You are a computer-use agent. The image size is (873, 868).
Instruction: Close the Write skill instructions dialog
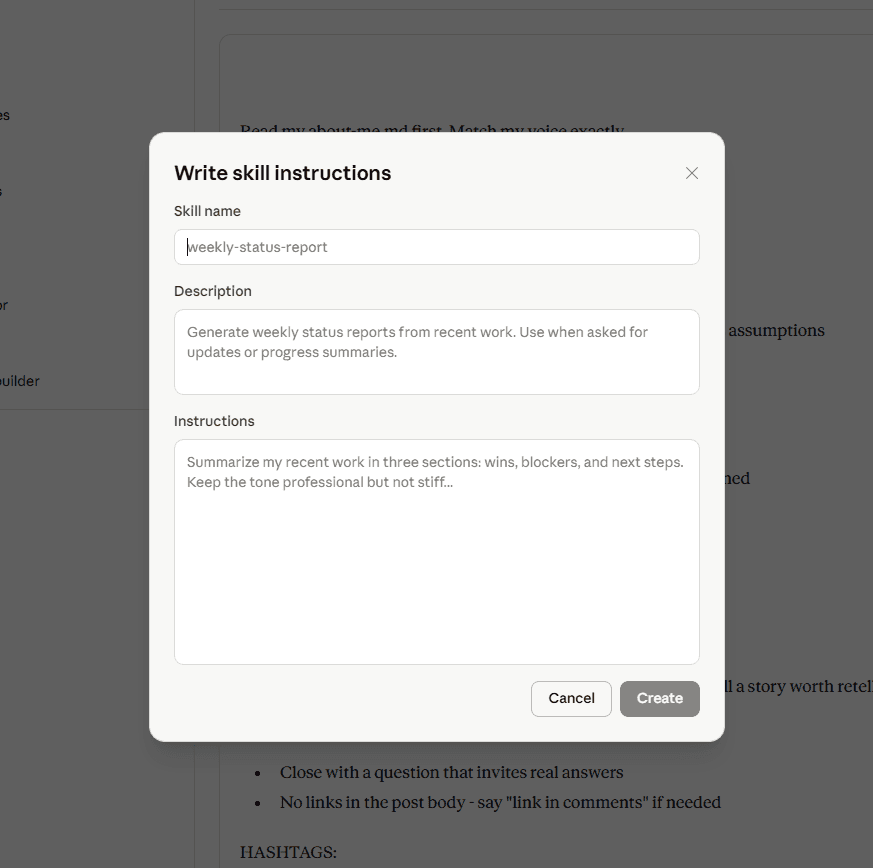click(x=691, y=173)
